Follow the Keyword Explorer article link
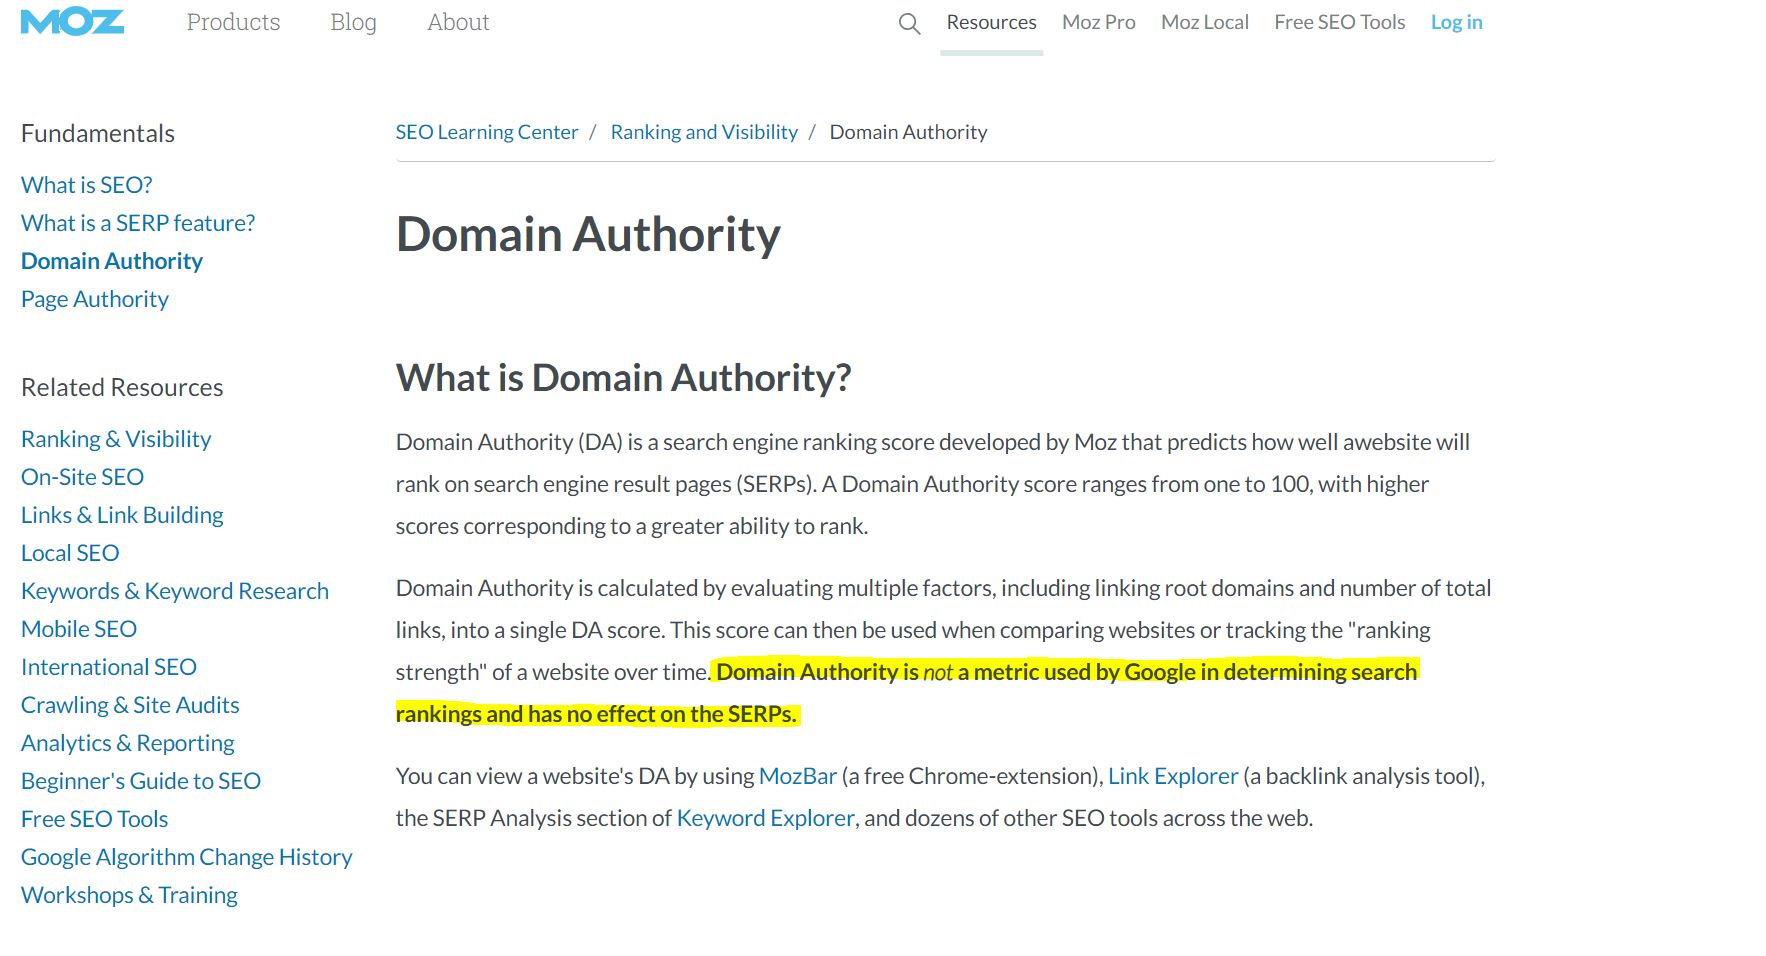 pyautogui.click(x=766, y=818)
